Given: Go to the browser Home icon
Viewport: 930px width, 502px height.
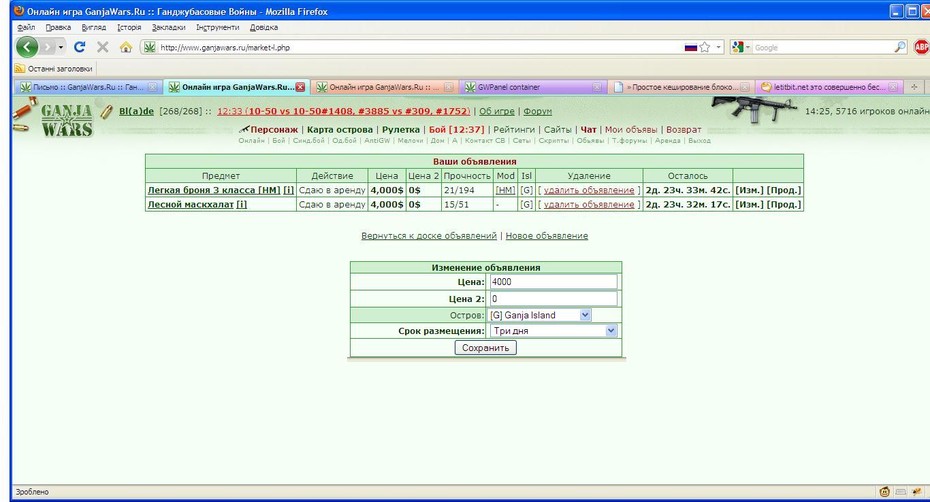Looking at the screenshot, I should [126, 47].
